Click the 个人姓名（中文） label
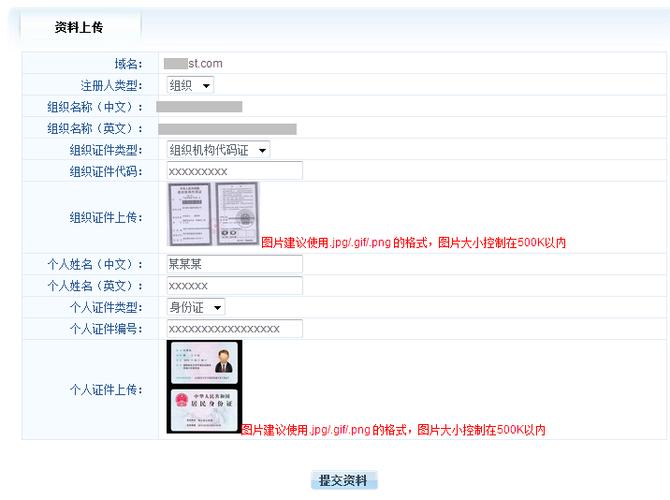 95,264
